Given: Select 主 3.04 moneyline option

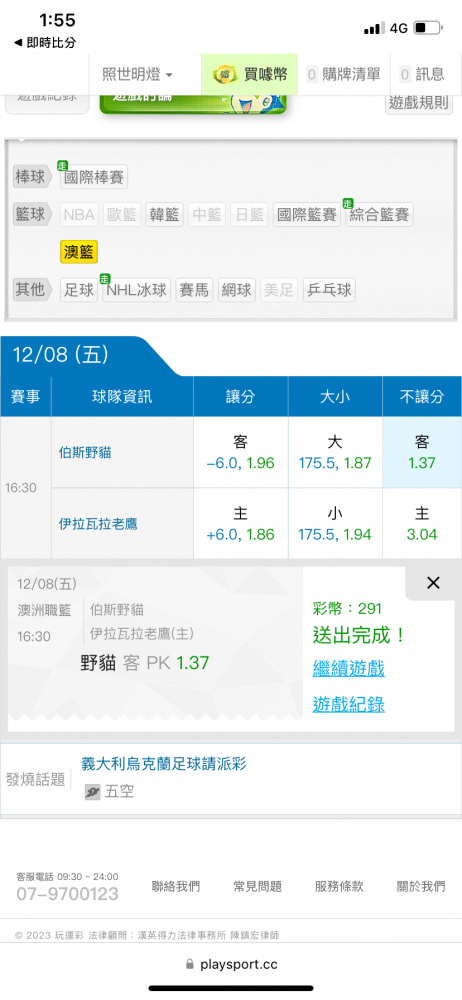Looking at the screenshot, I should tap(422, 524).
